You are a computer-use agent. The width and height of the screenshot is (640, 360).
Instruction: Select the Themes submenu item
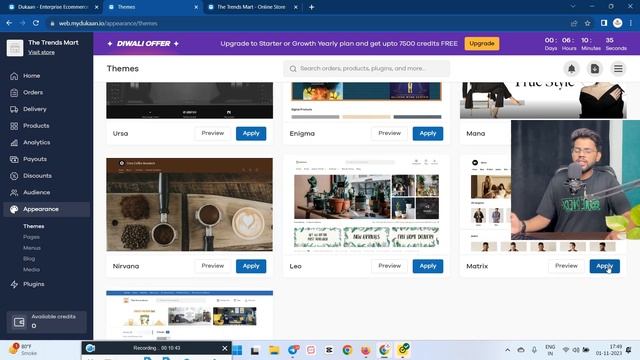33,226
